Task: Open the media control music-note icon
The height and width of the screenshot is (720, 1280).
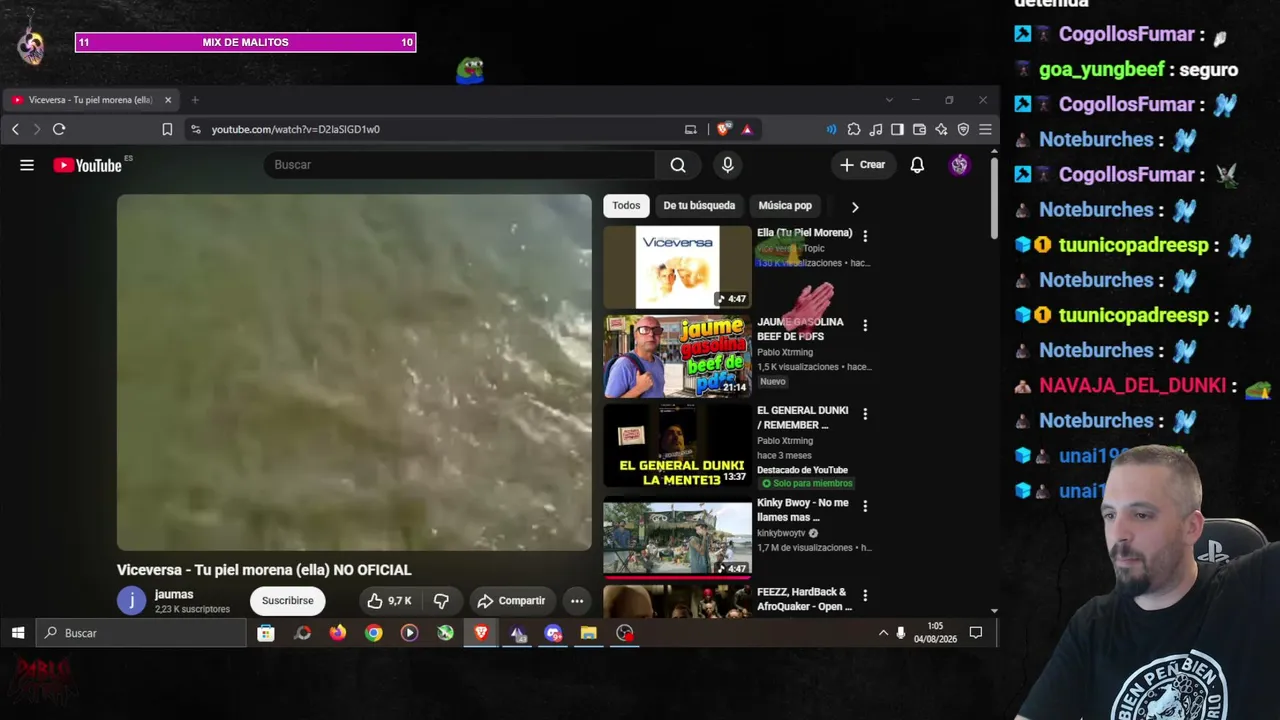Action: point(876,129)
